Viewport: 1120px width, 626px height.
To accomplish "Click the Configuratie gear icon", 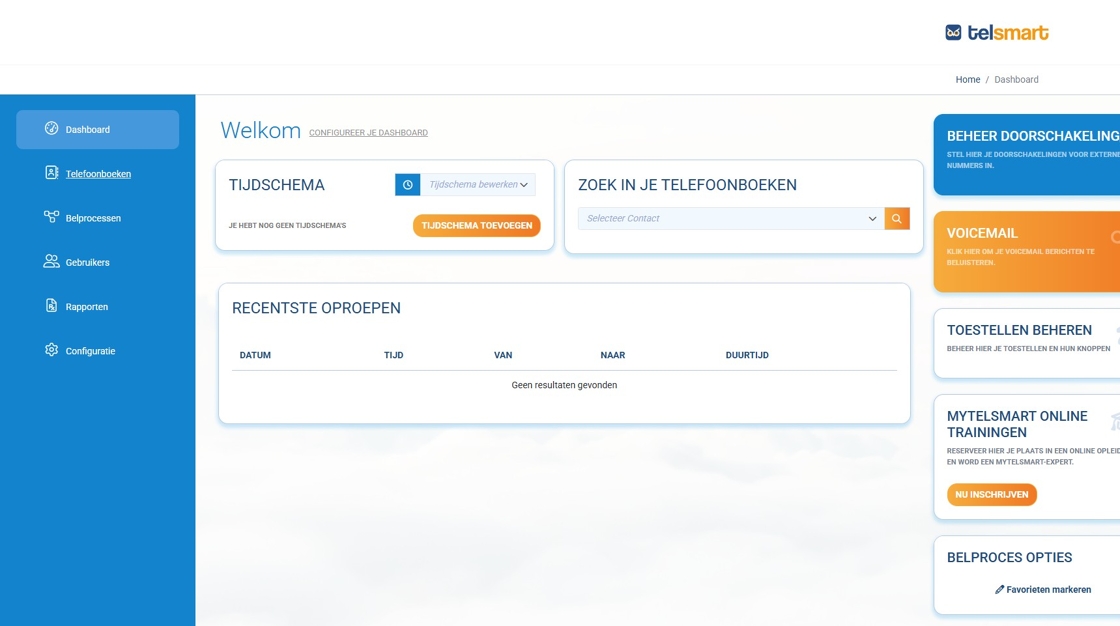I will click(52, 350).
